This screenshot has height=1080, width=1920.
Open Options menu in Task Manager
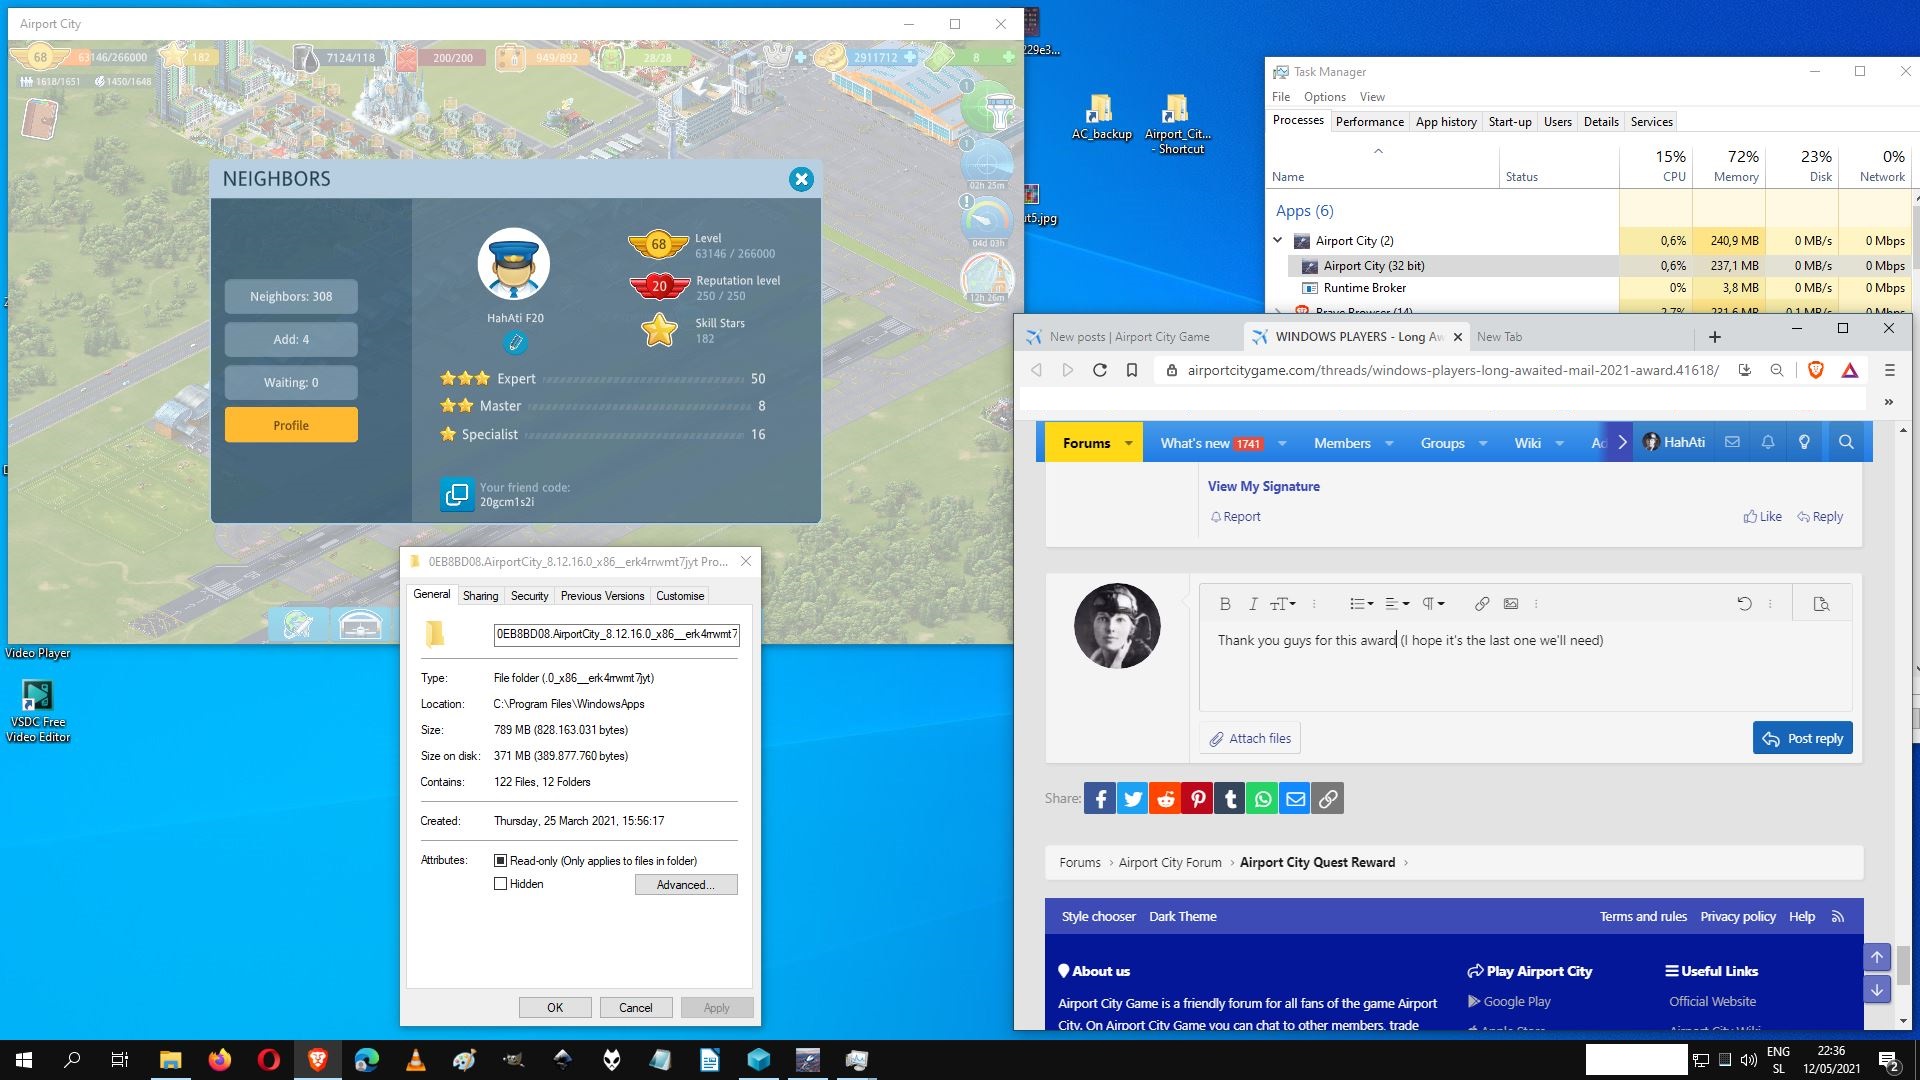tap(1324, 97)
